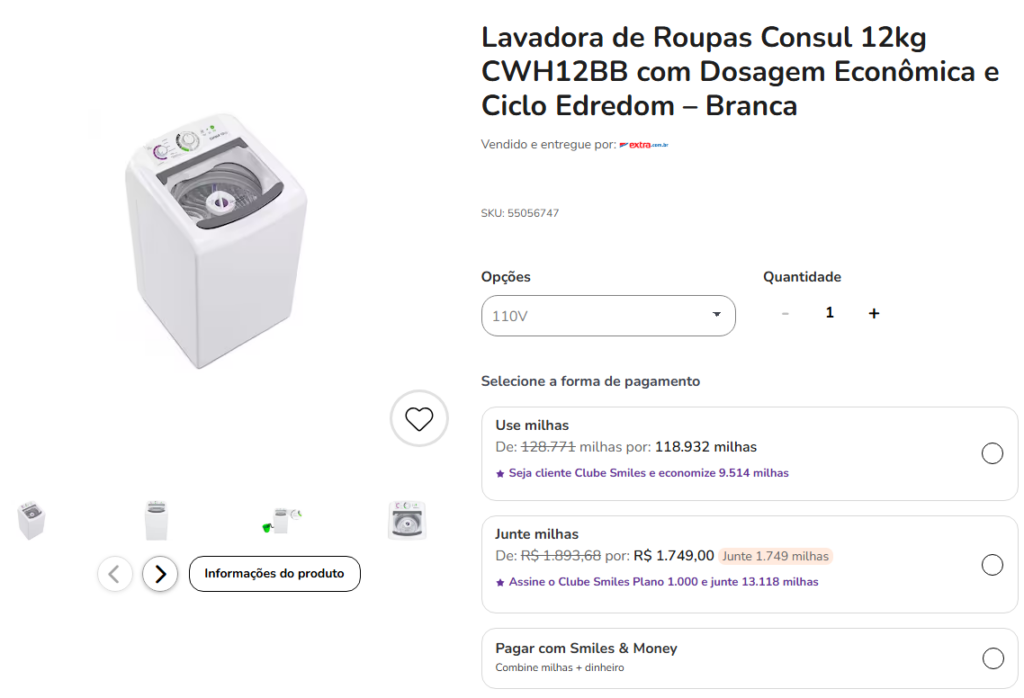Viewport: 1024px width, 698px height.
Task: Add product to favorites with heart icon
Action: pos(419,418)
